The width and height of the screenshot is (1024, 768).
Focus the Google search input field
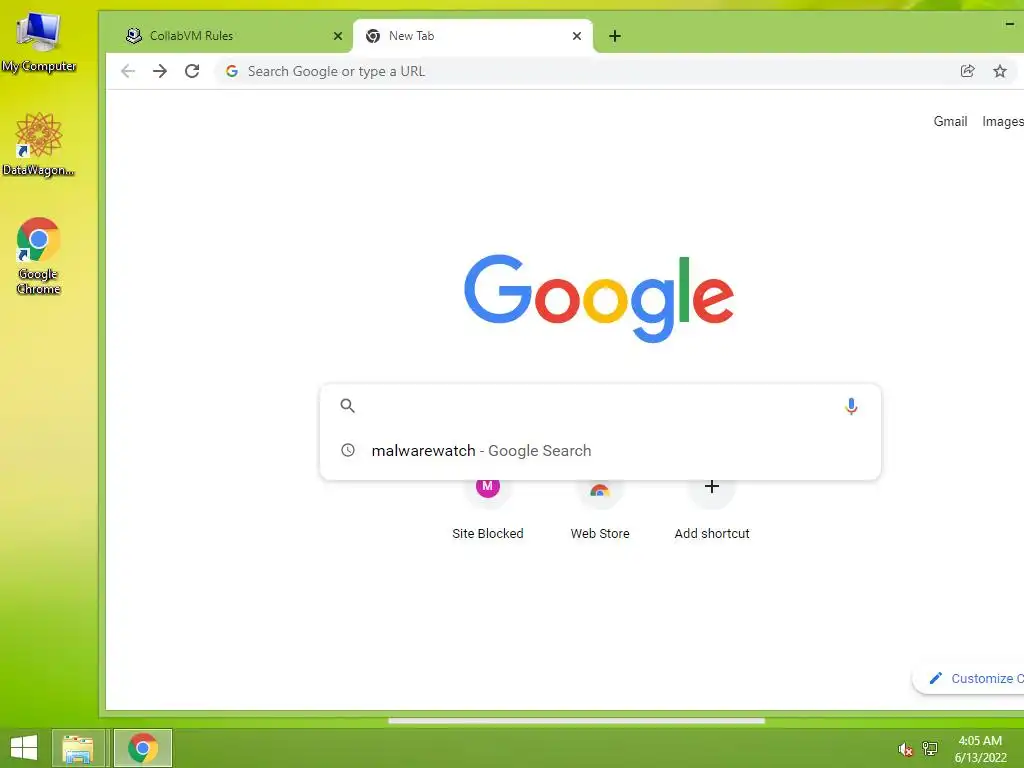600,406
